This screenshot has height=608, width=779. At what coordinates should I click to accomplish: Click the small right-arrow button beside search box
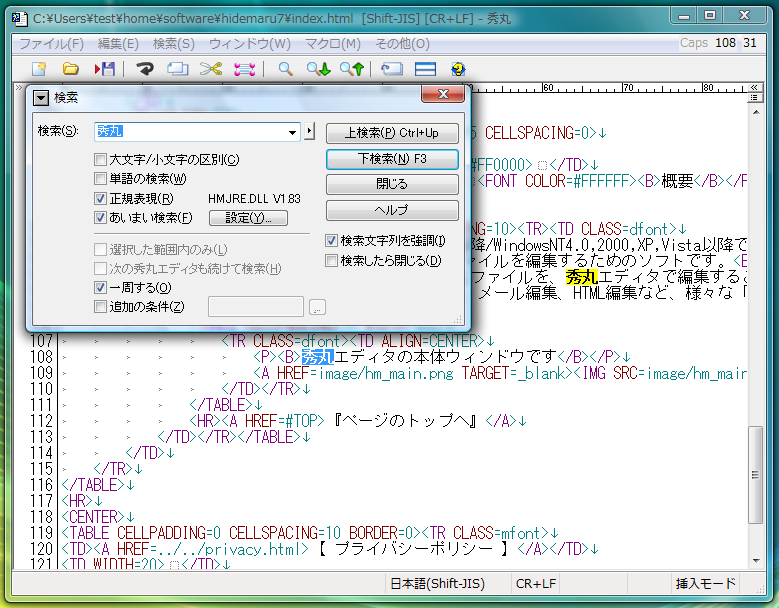tap(309, 132)
